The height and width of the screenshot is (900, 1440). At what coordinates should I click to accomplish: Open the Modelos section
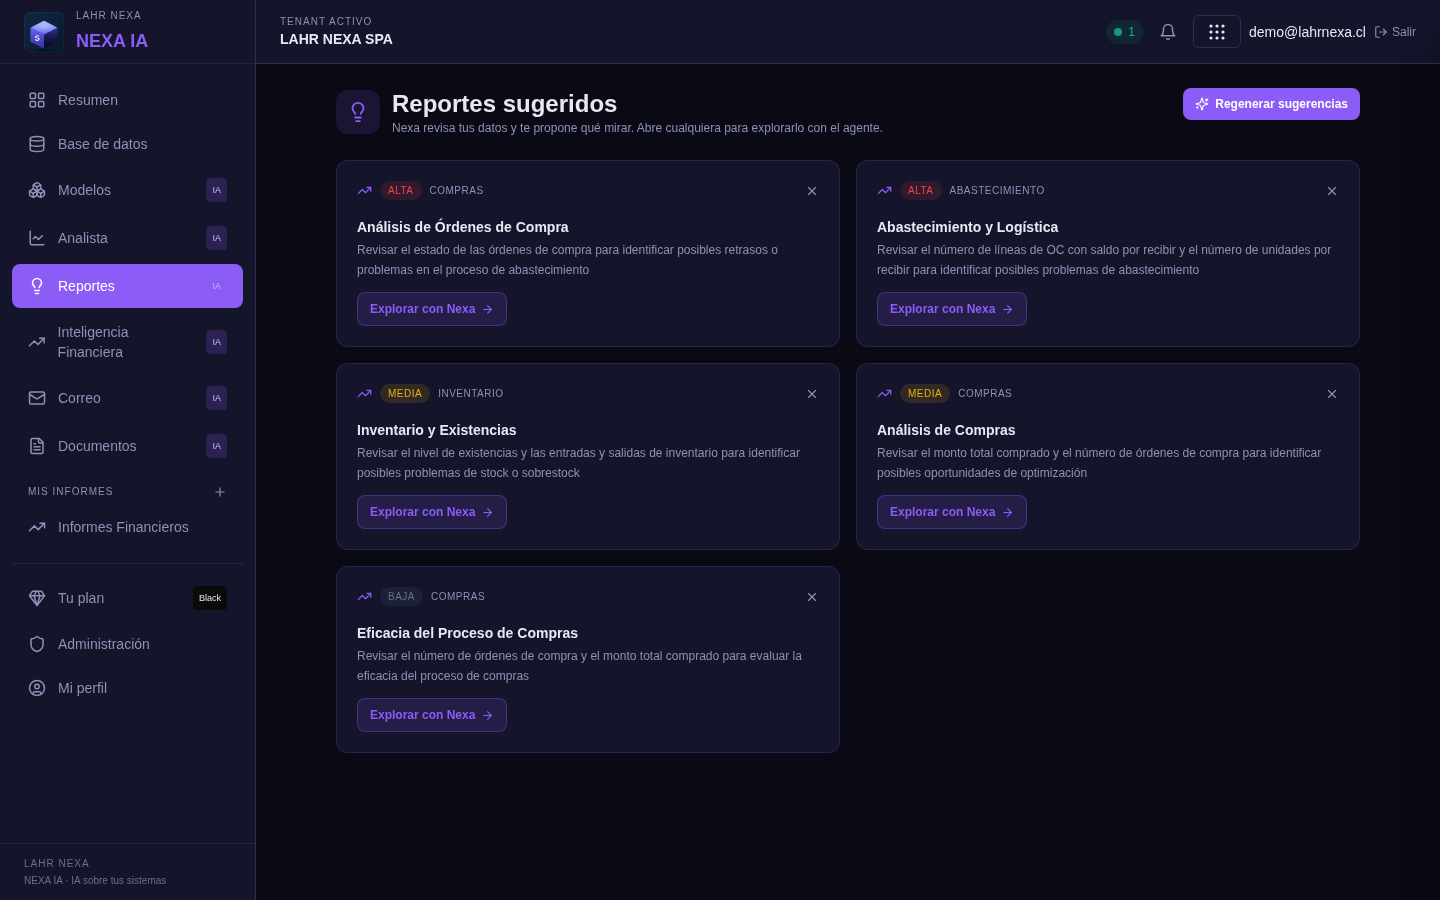pyautogui.click(x=127, y=190)
